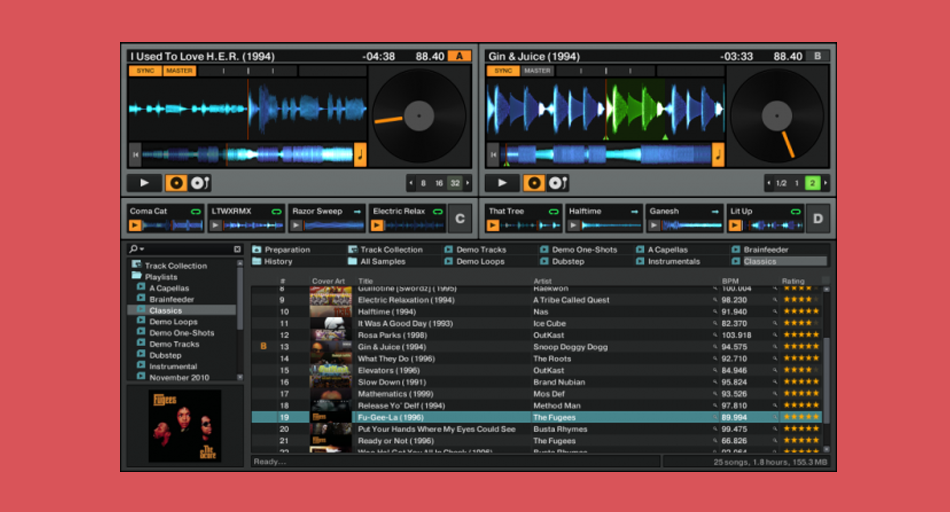
Task: Start playback on Deck B
Action: pos(502,182)
